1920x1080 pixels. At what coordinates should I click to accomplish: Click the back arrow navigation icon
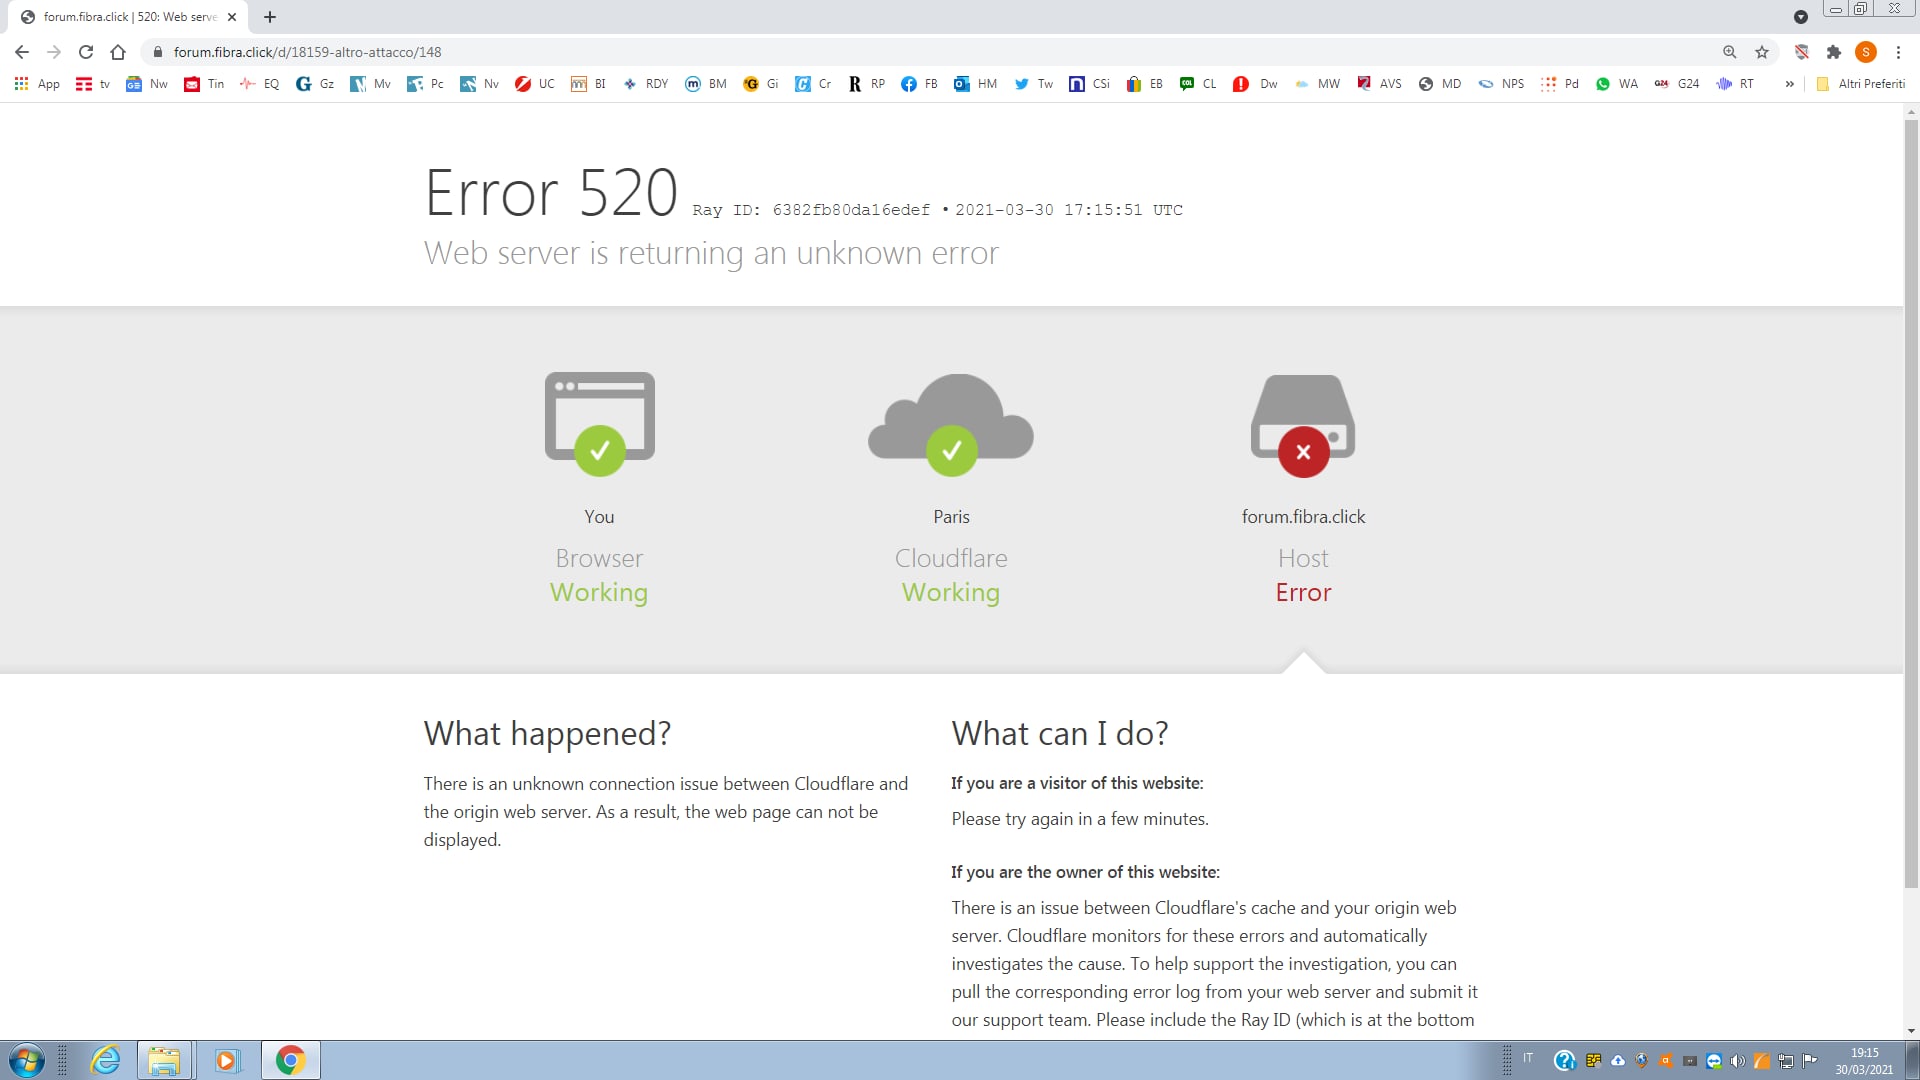[22, 52]
